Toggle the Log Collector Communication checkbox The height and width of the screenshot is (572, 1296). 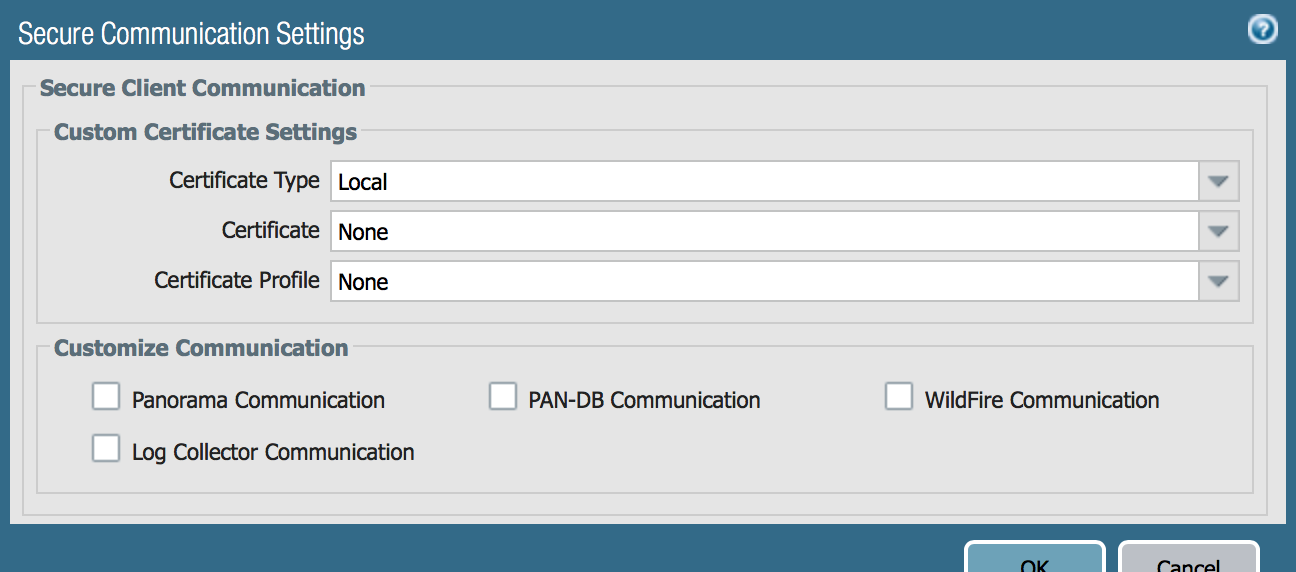[x=106, y=448]
